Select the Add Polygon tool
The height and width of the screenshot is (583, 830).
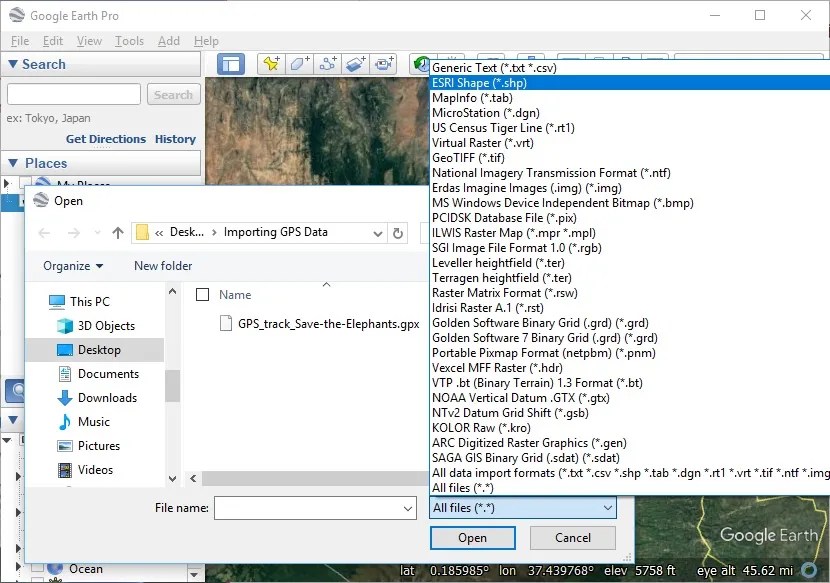pos(300,63)
